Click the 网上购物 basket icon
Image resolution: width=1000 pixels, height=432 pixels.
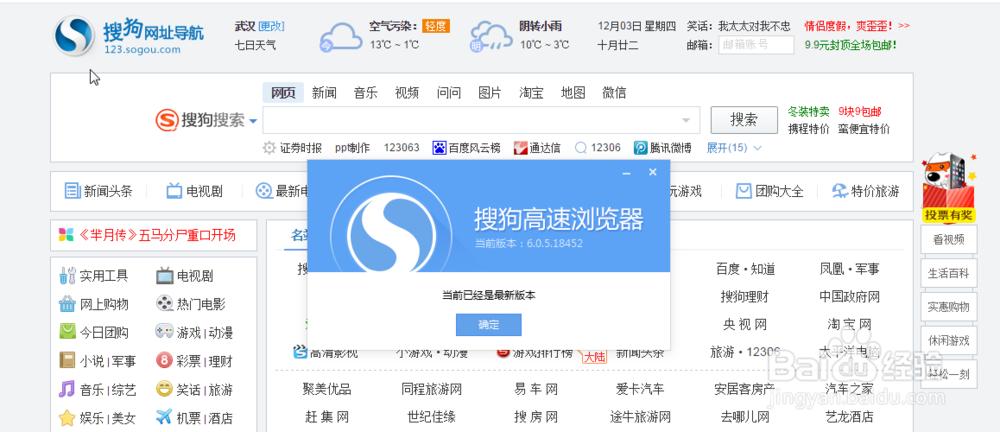(67, 304)
